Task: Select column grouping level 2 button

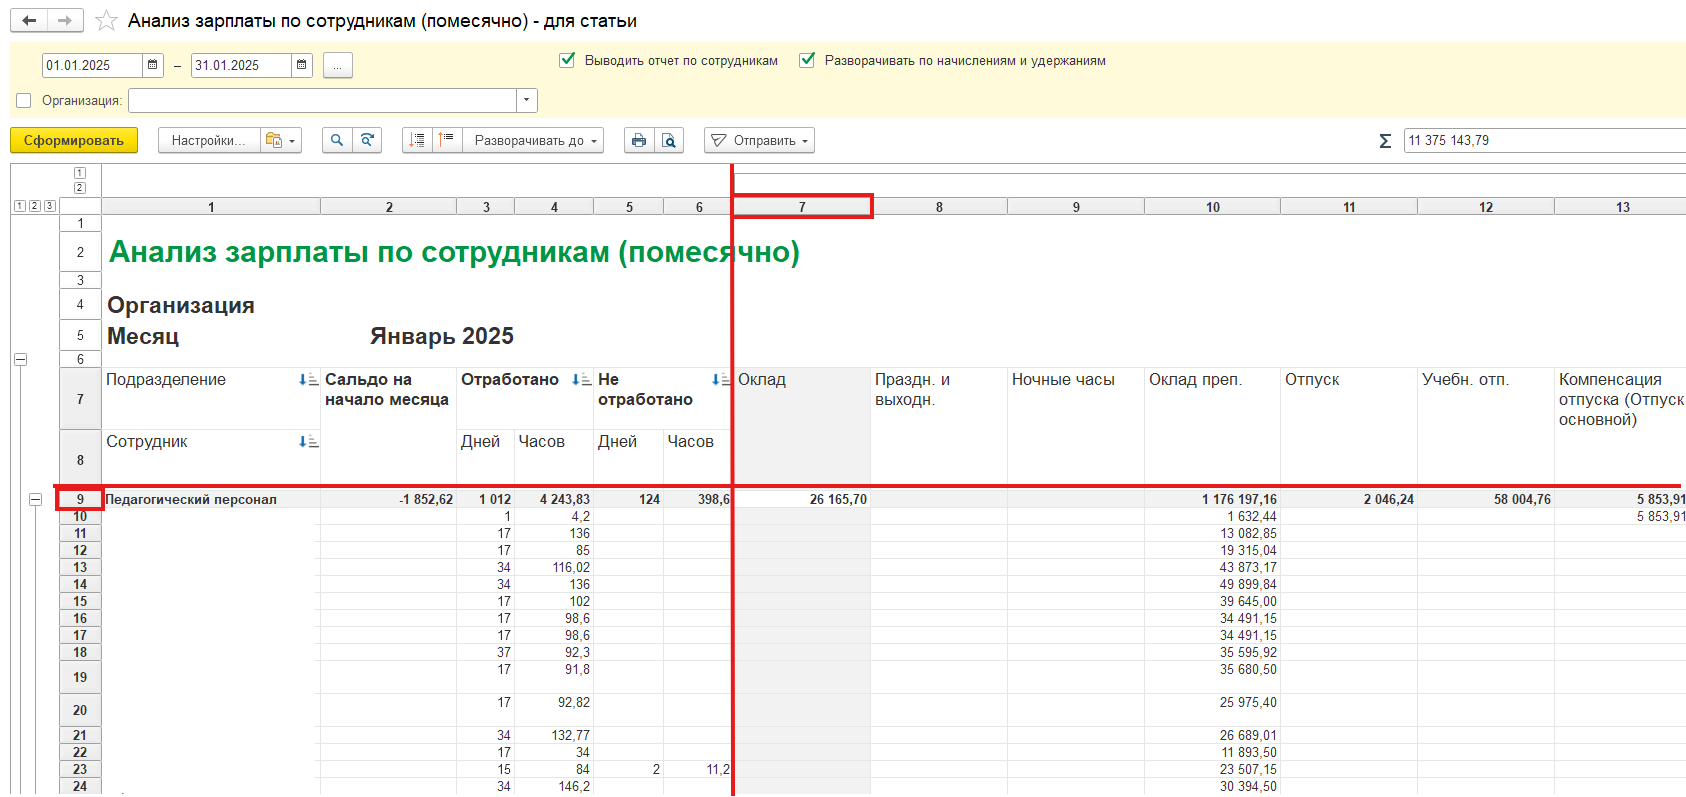Action: pyautogui.click(x=80, y=188)
